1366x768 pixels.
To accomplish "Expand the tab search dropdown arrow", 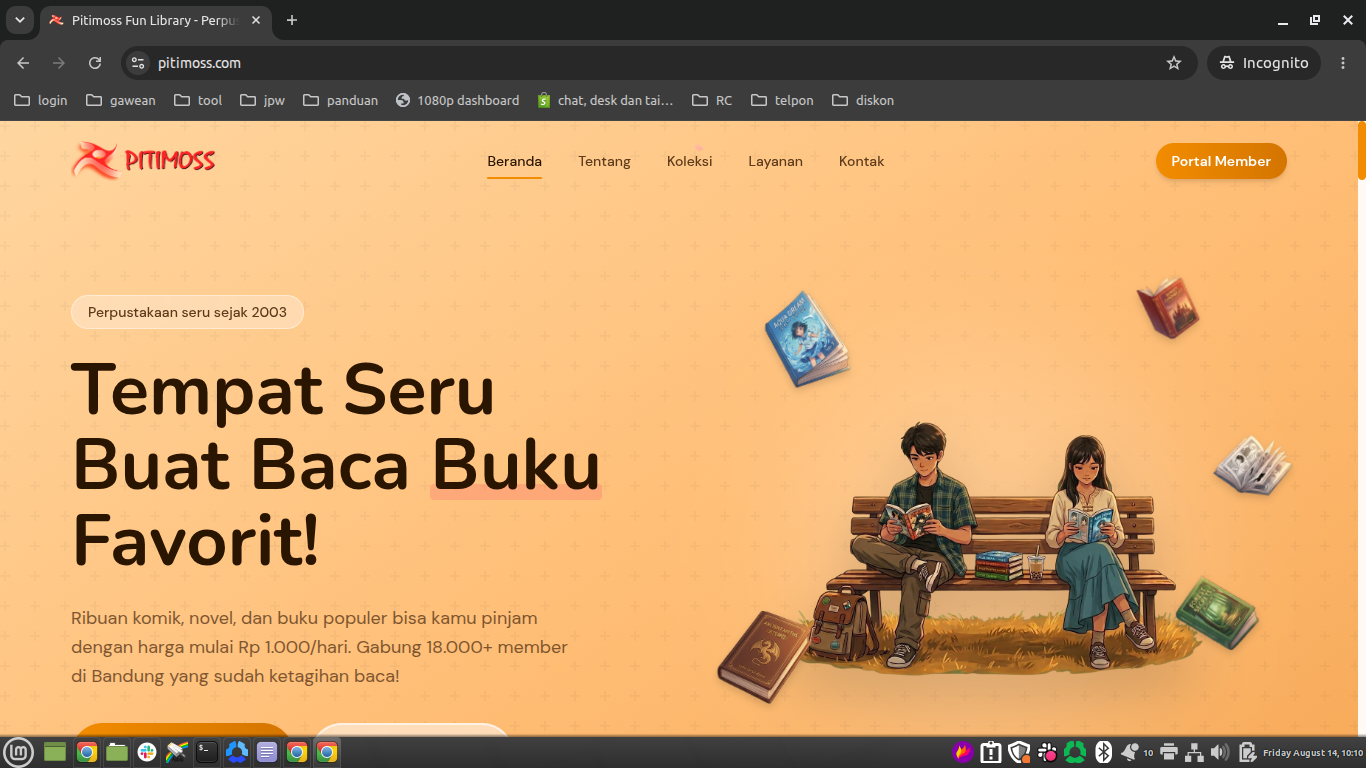I will tap(19, 20).
